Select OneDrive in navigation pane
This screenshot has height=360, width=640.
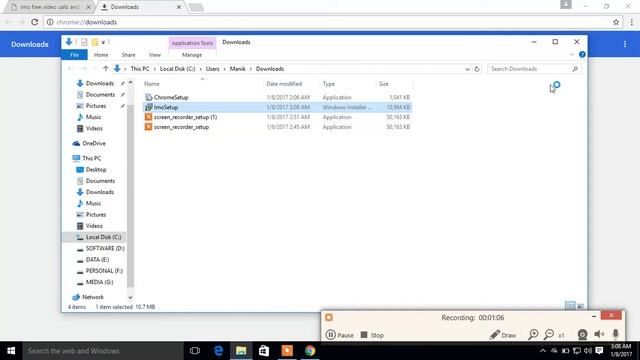pos(93,143)
